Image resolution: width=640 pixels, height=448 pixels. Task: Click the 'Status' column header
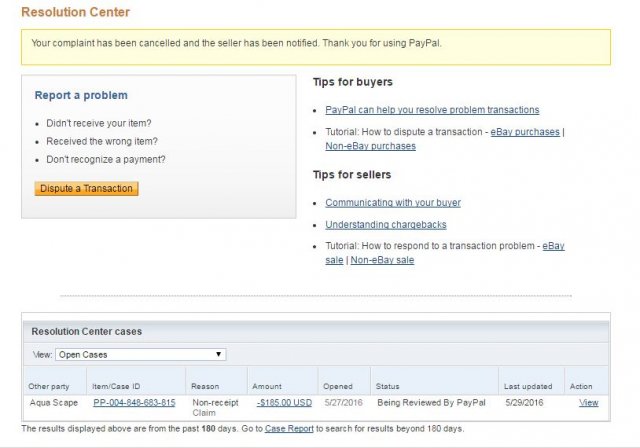coord(387,385)
